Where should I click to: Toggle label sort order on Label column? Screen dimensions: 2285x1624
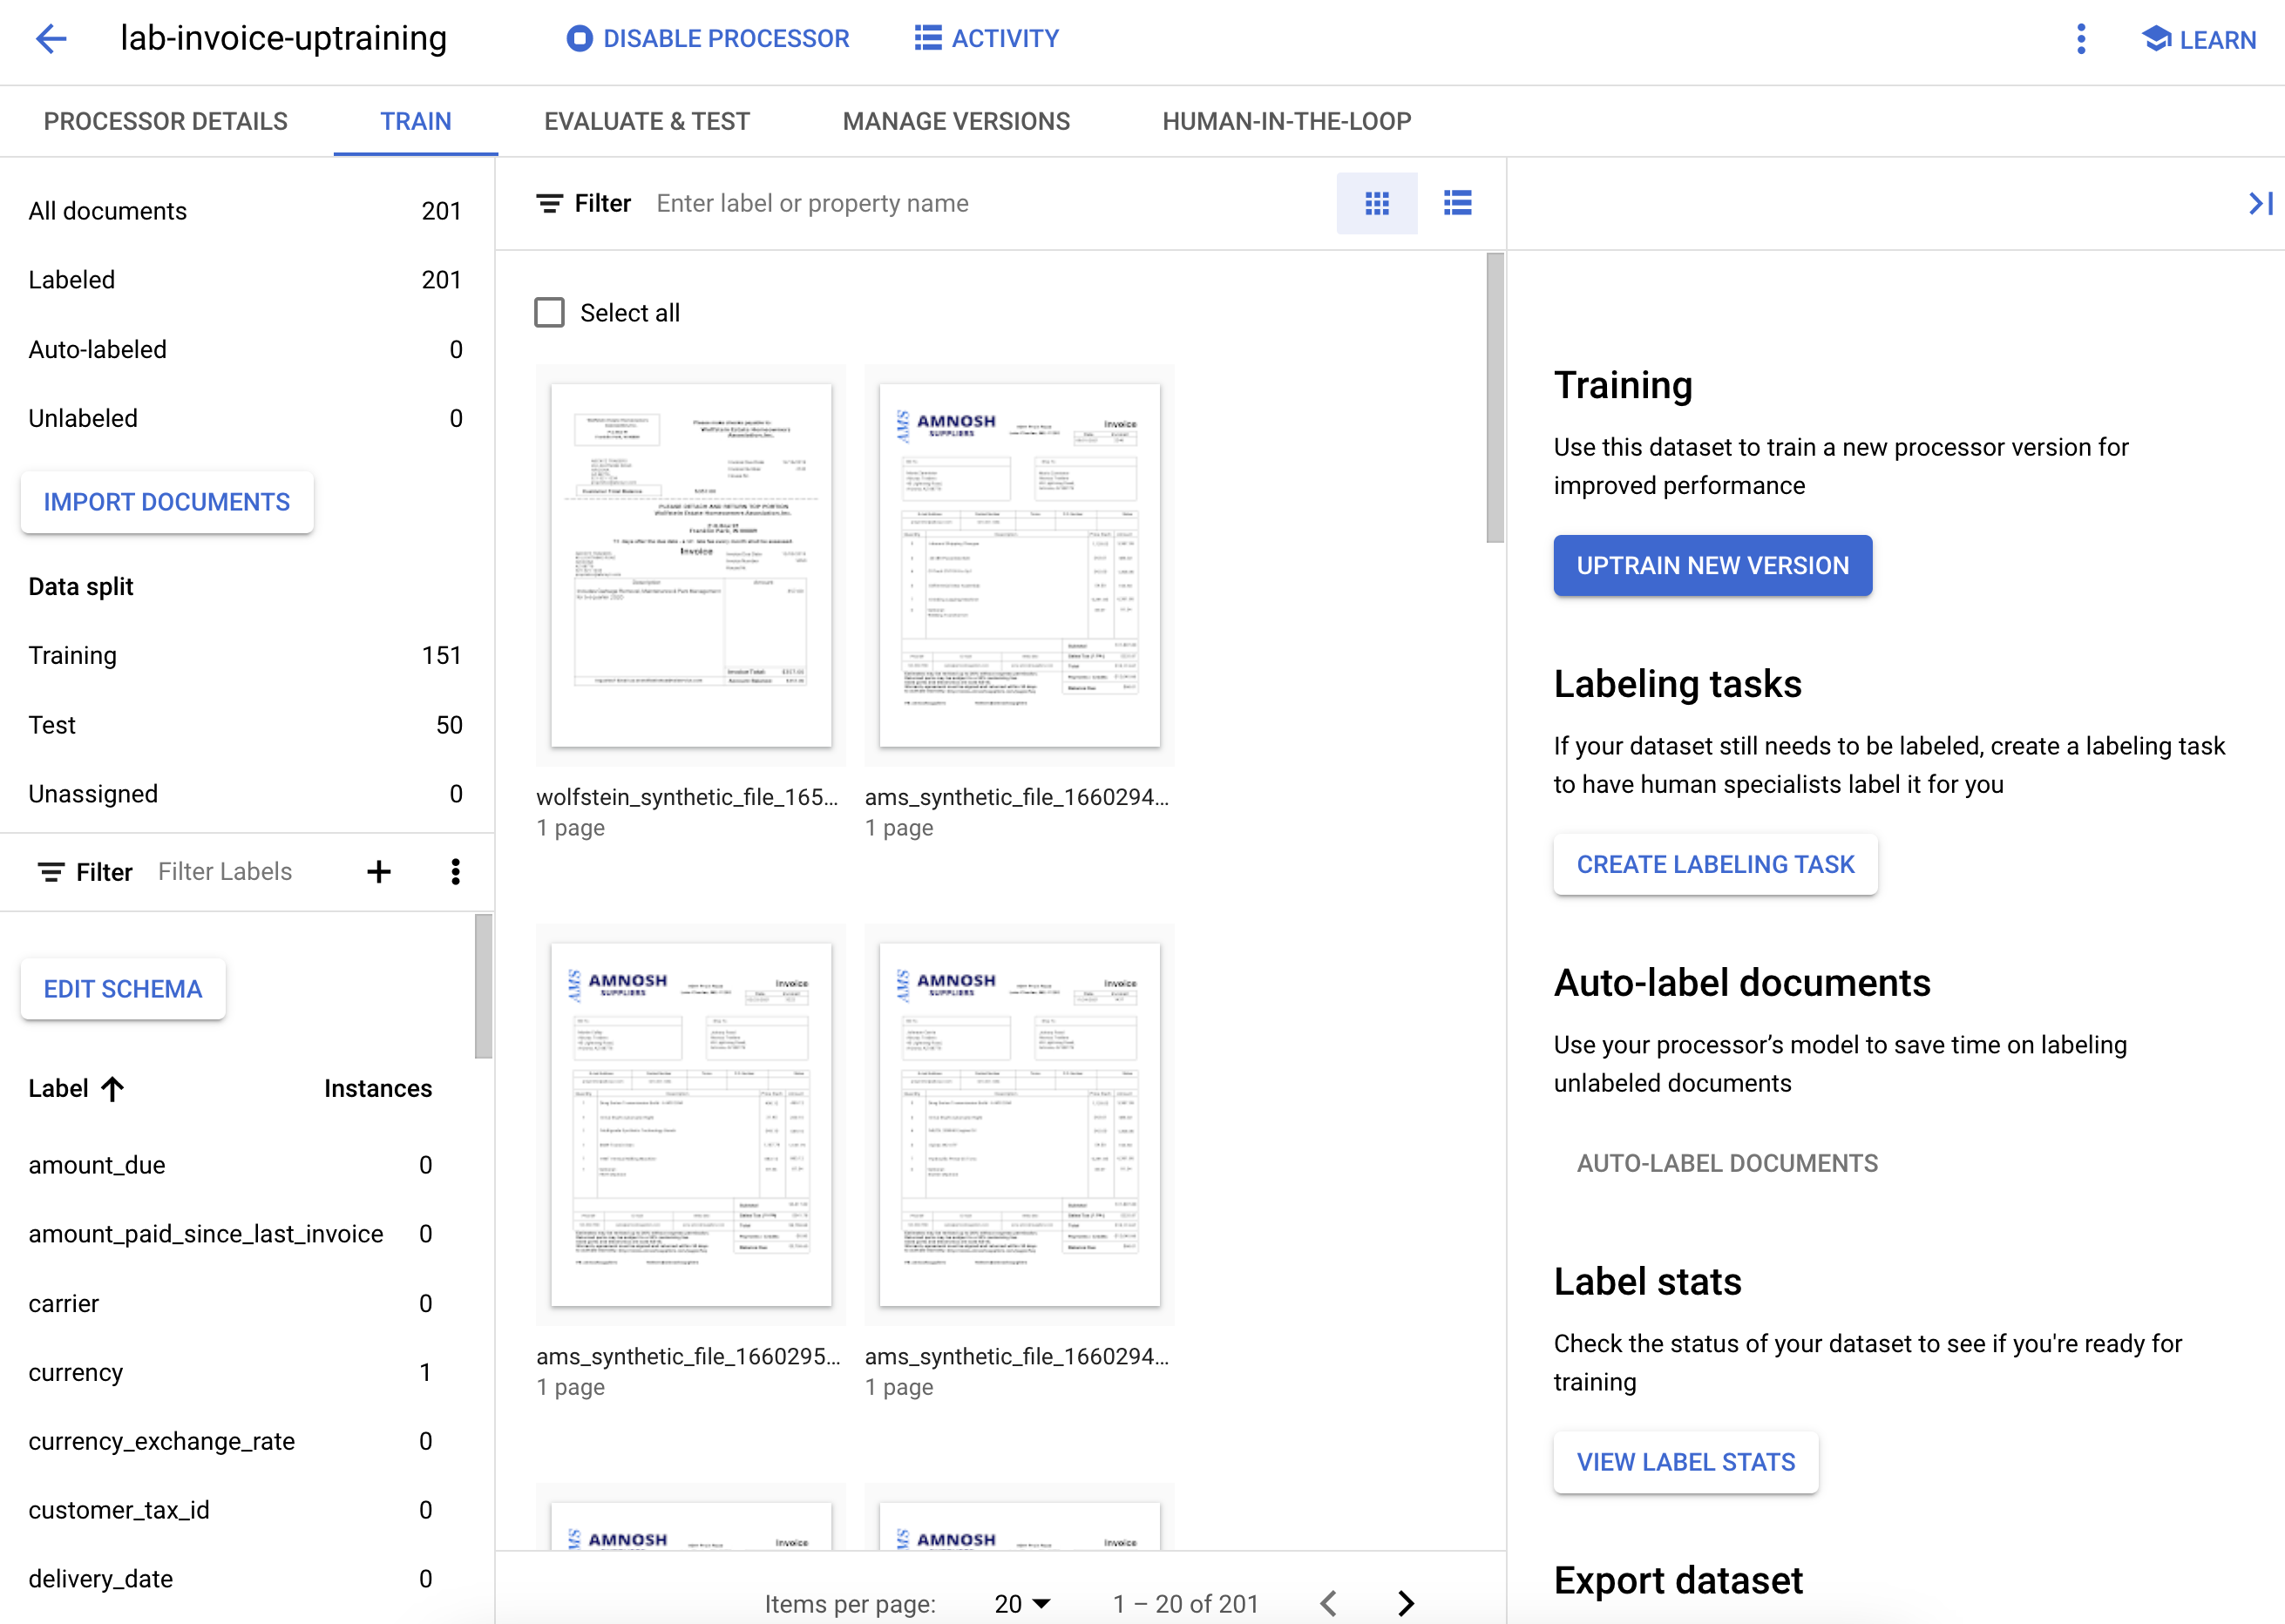coord(113,1088)
